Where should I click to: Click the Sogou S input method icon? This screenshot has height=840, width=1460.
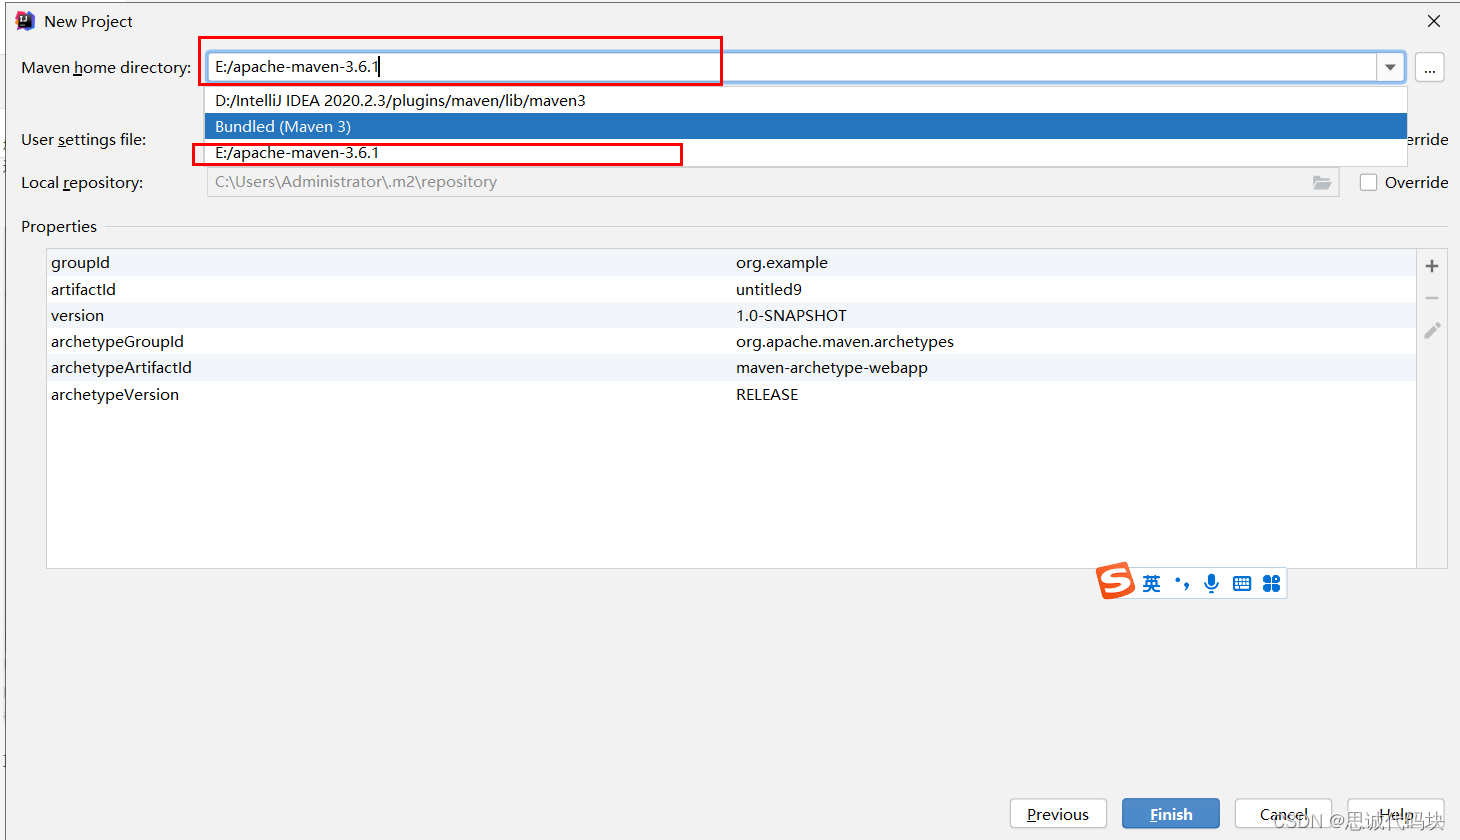click(x=1116, y=581)
